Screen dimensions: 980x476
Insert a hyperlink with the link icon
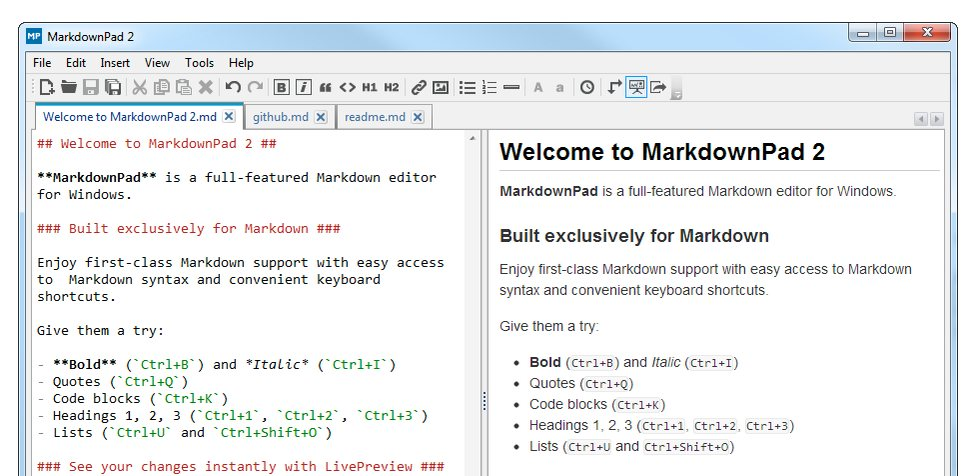click(x=419, y=87)
